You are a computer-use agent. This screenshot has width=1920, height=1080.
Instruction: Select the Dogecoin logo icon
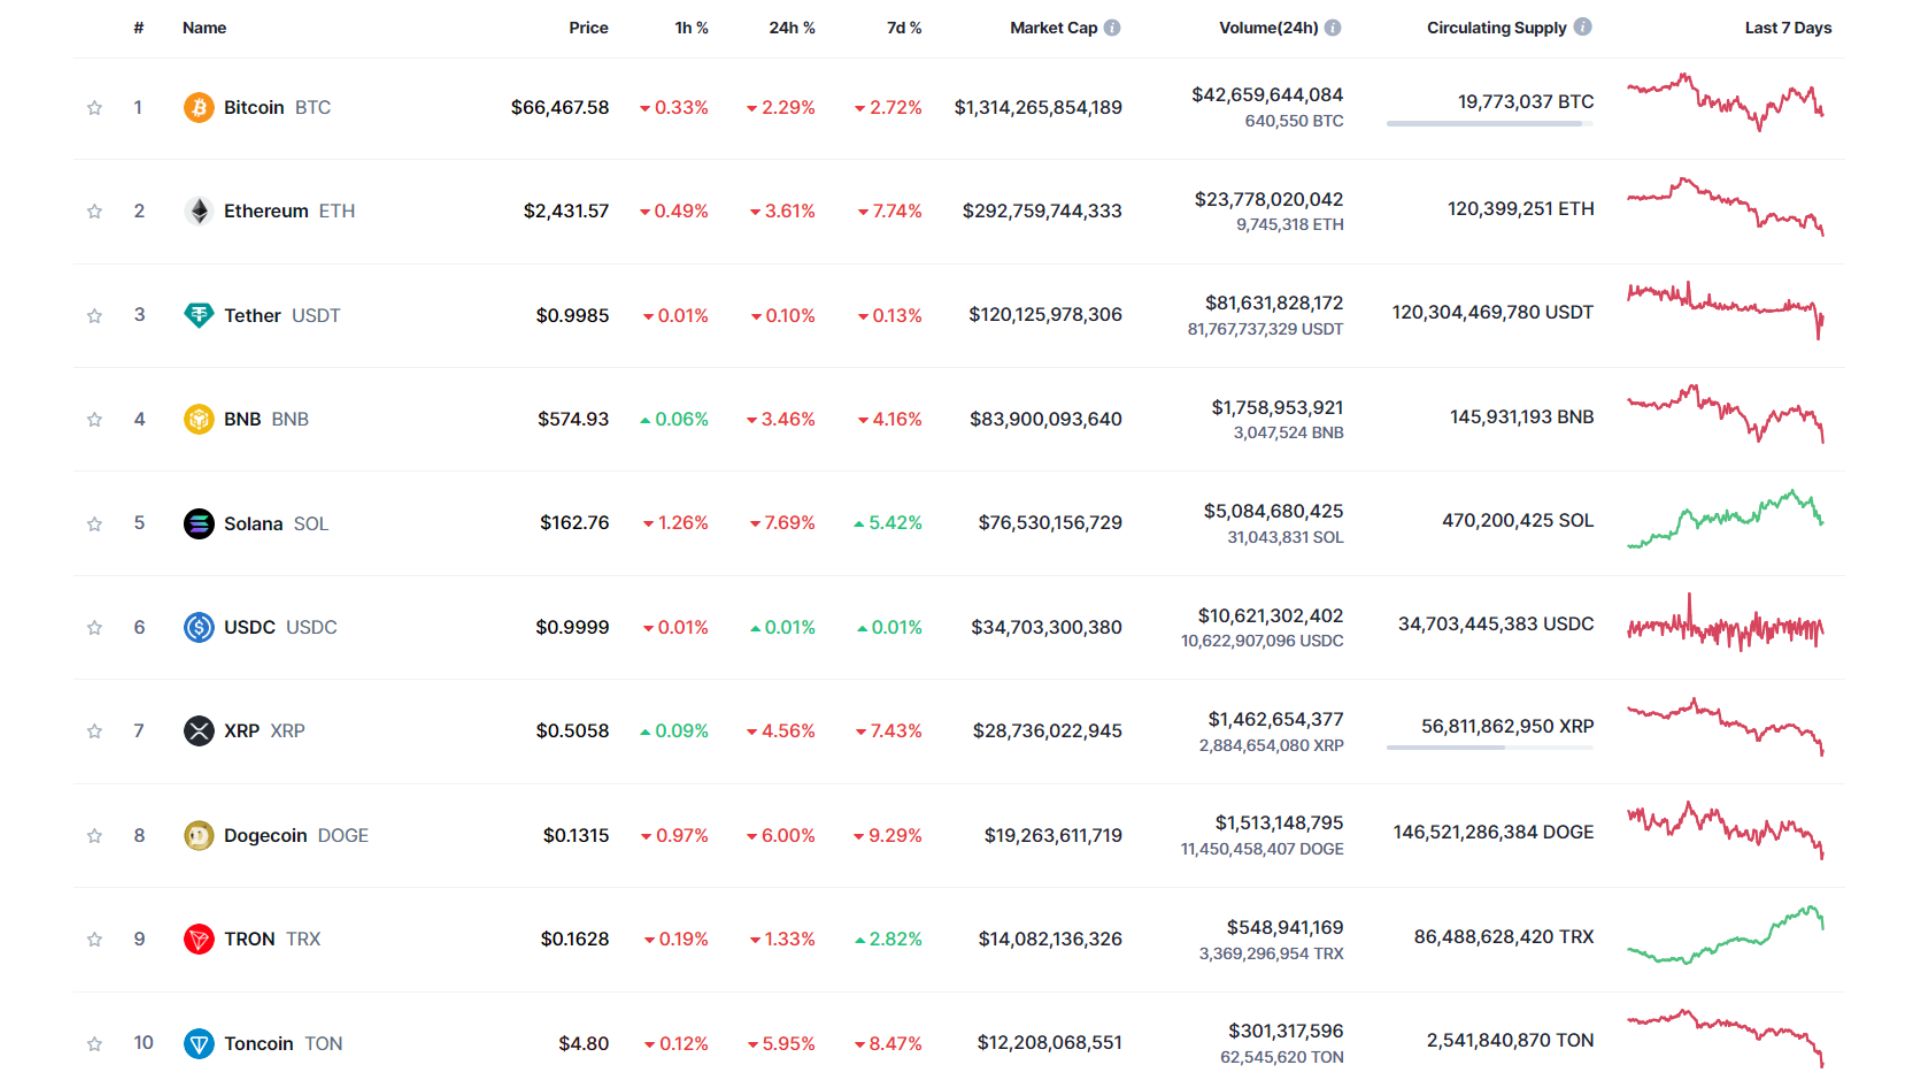[x=198, y=835]
